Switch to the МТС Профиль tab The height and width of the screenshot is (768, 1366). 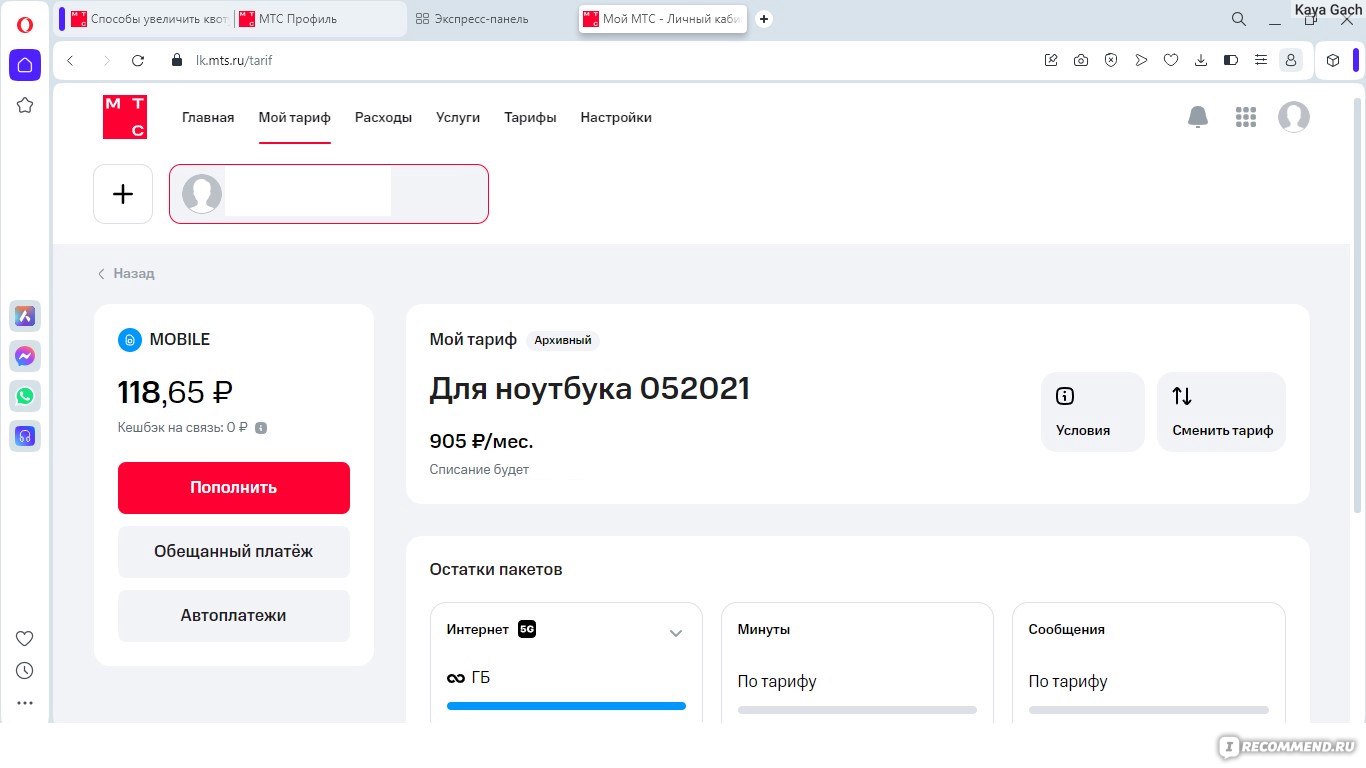pyautogui.click(x=320, y=19)
